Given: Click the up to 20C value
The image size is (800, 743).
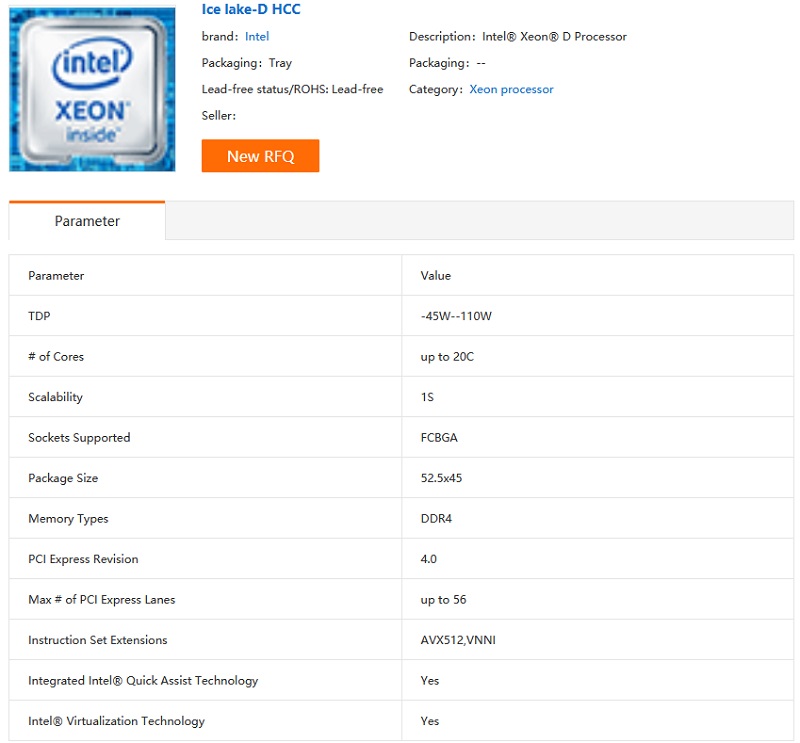Looking at the screenshot, I should (447, 357).
